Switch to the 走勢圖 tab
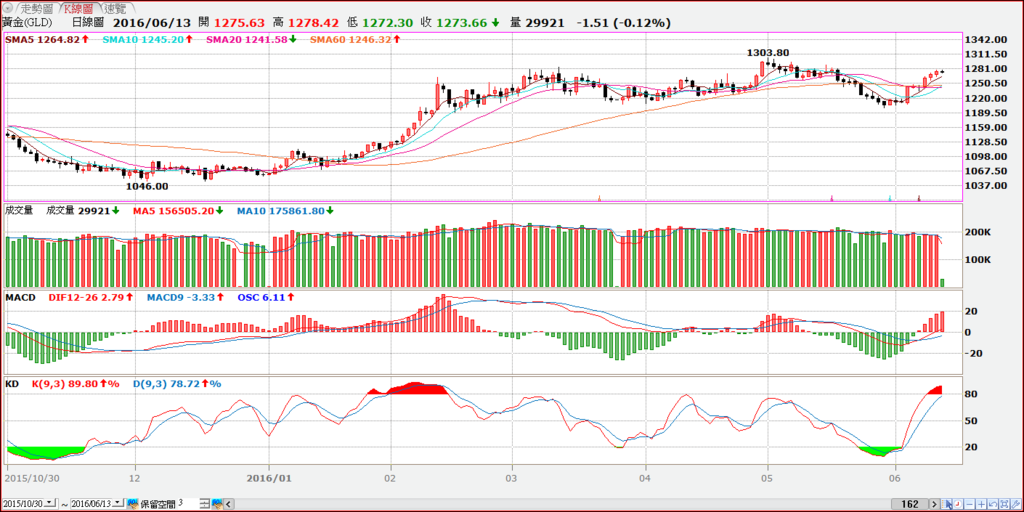The image size is (1024, 512). tap(37, 8)
